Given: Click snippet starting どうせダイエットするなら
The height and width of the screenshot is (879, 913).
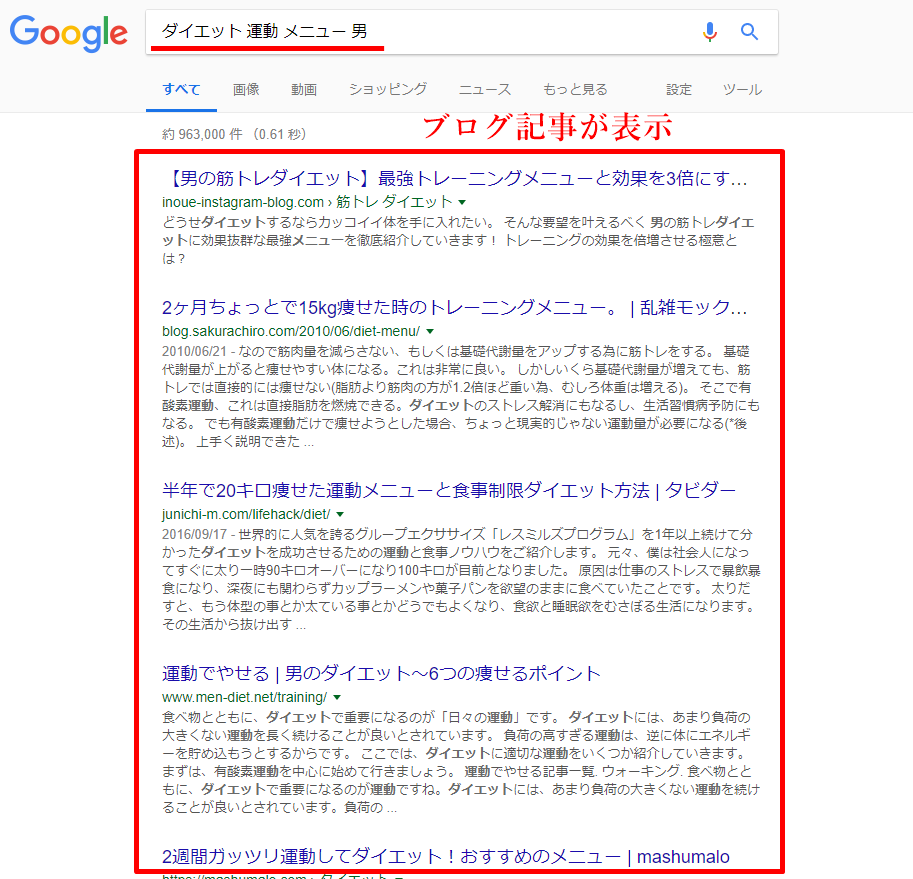Looking at the screenshot, I should point(458,240).
